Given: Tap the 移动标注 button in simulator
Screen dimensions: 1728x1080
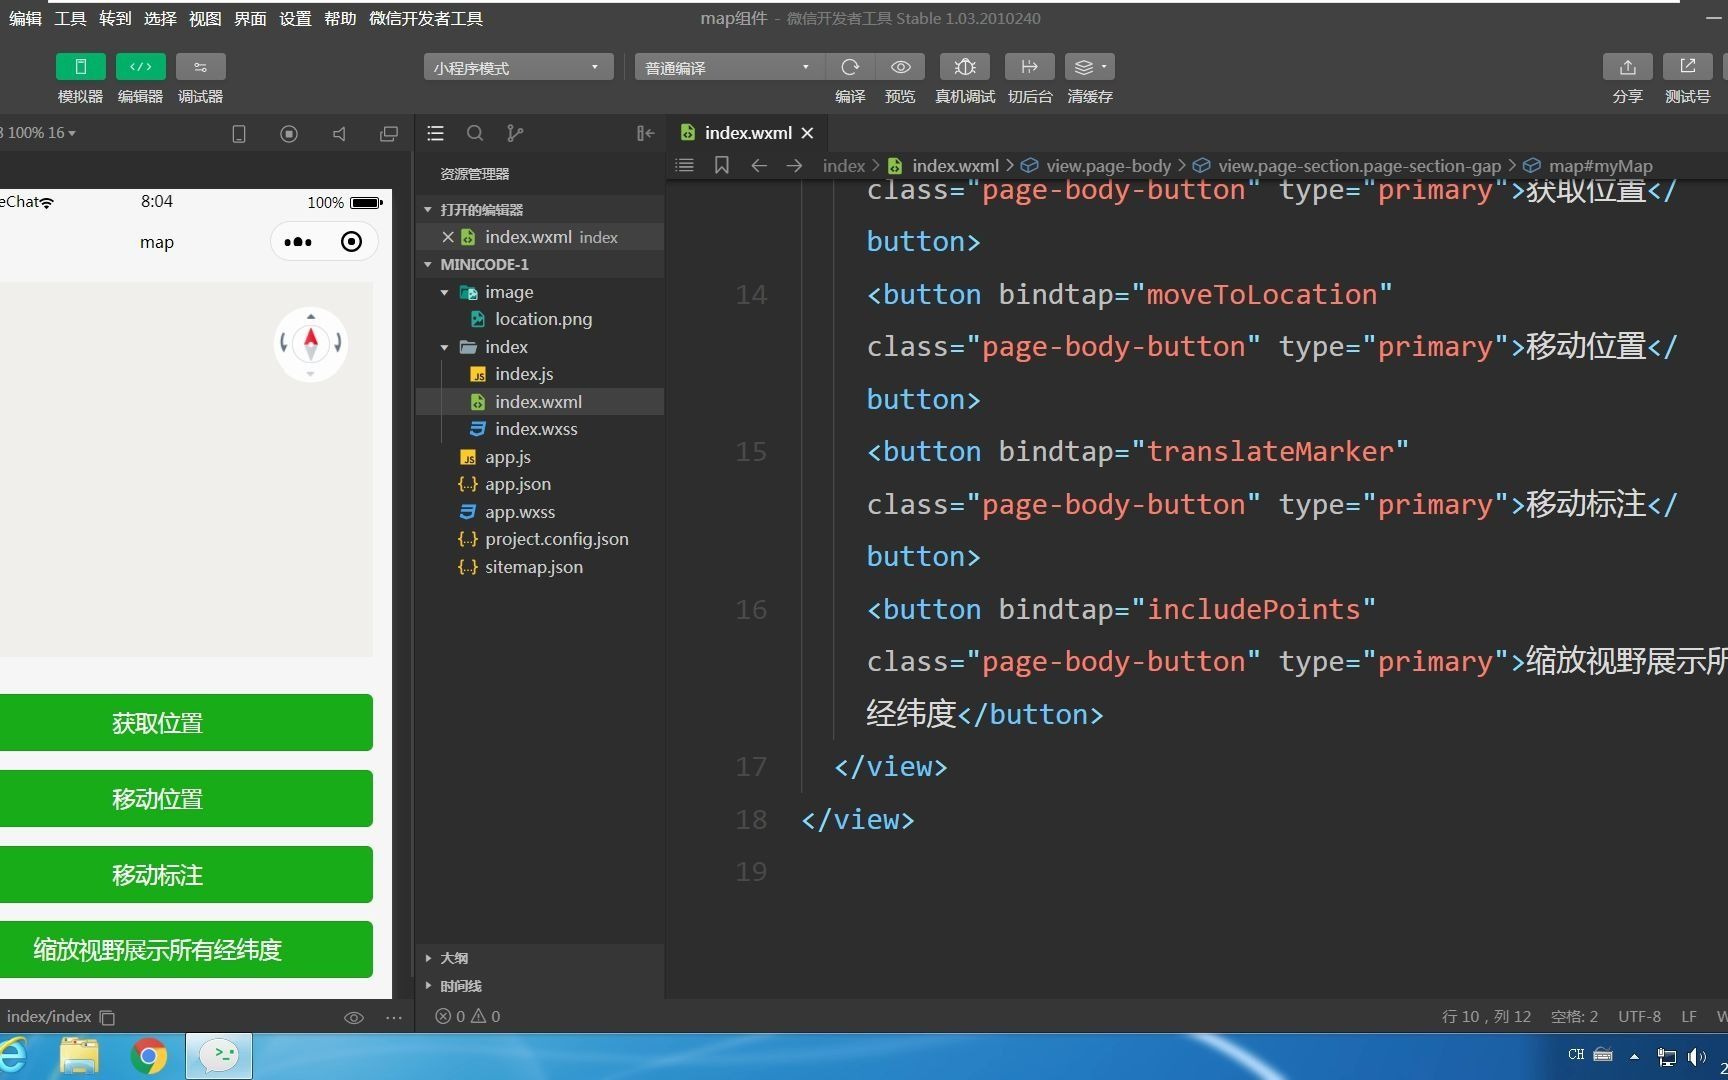Looking at the screenshot, I should [x=185, y=875].
